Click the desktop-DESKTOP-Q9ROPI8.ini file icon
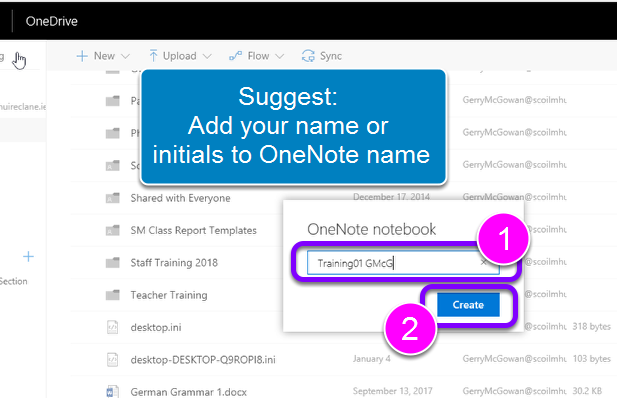This screenshot has height=398, width=617. pos(113,359)
